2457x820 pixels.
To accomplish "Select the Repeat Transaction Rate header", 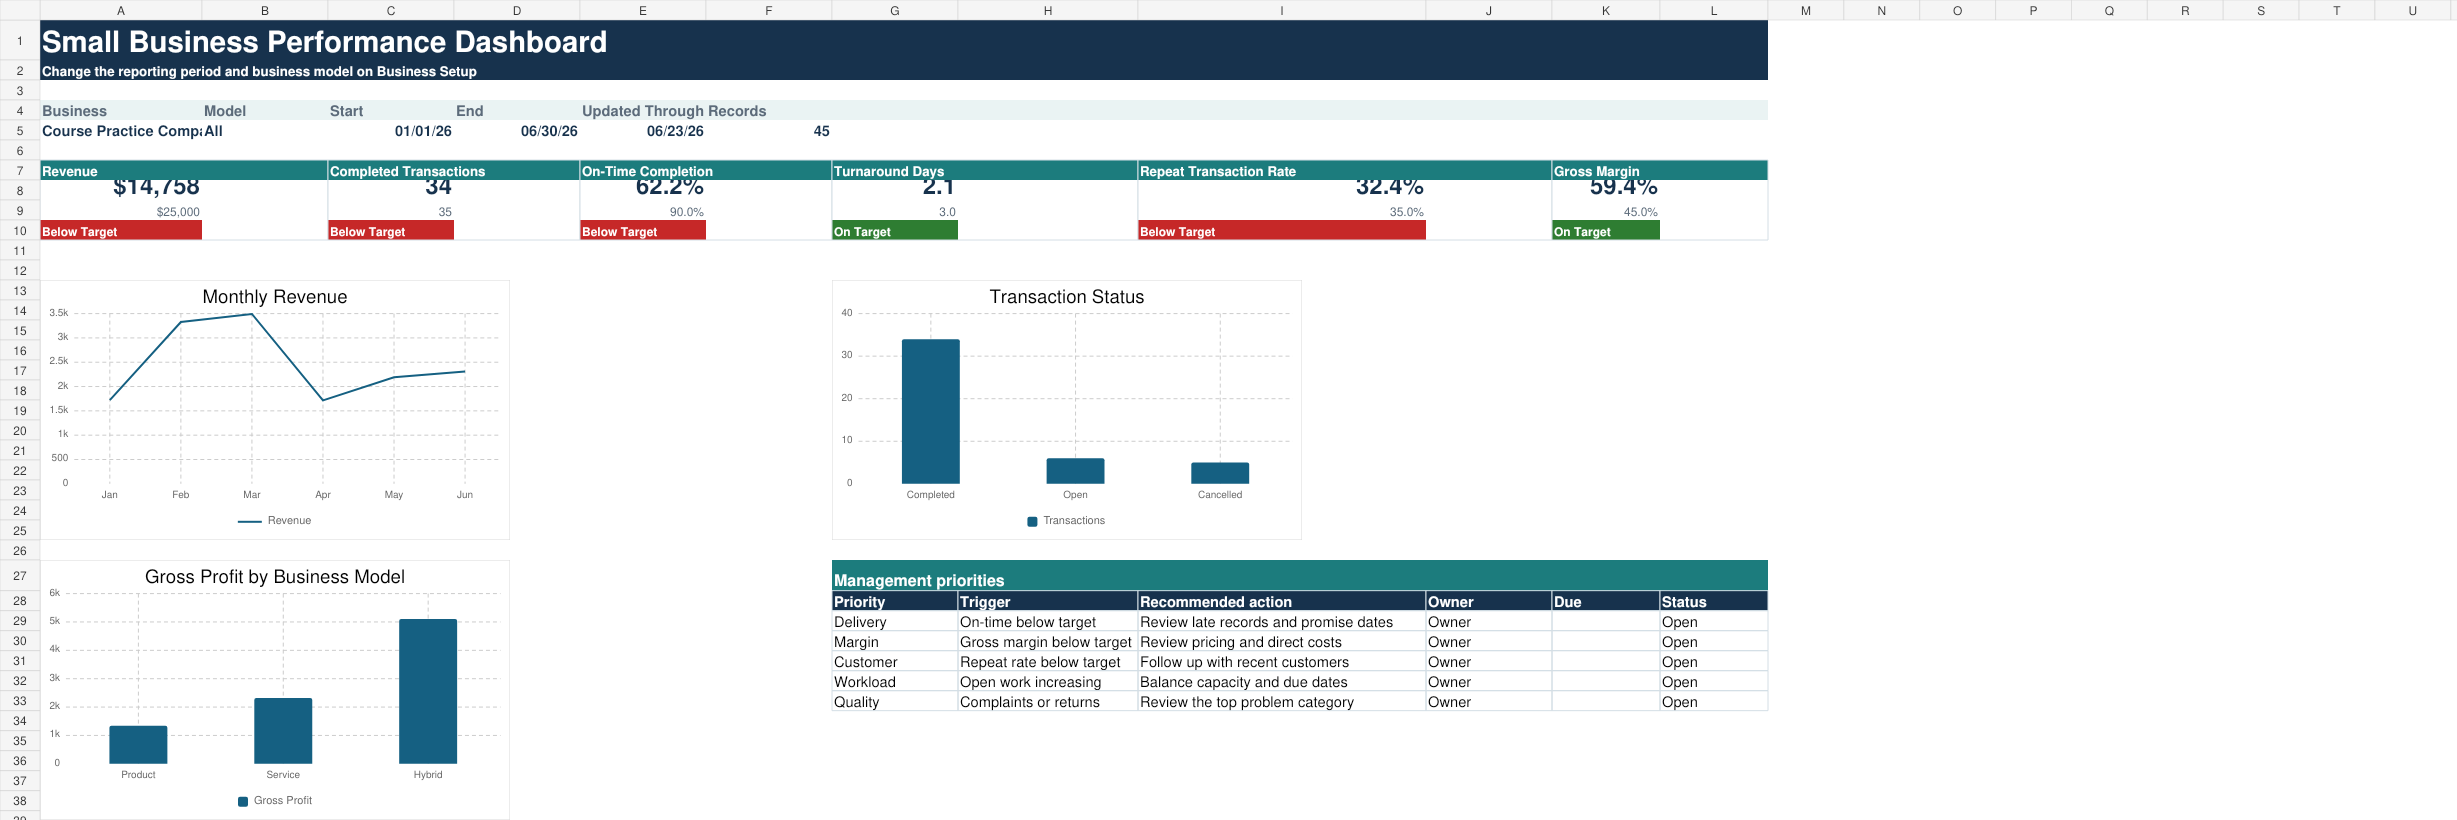I will (1345, 171).
